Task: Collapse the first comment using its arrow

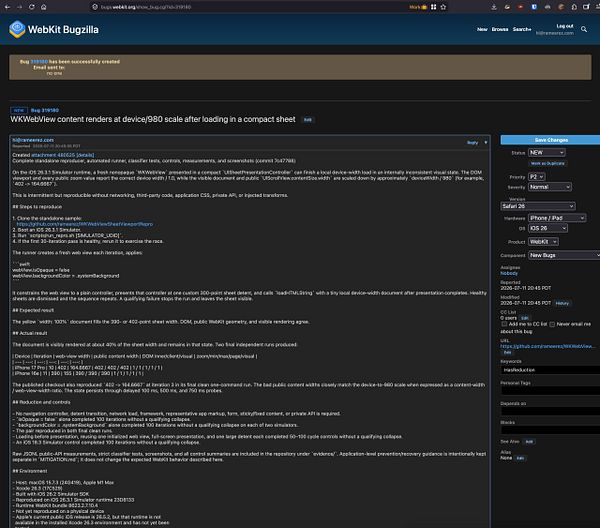Action: 486,142
